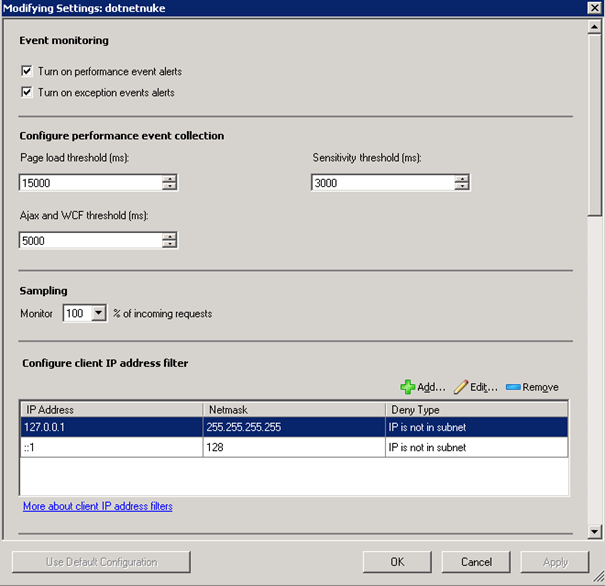605x586 pixels.
Task: Close the Modifying Settings dialog
Action: tap(594, 8)
